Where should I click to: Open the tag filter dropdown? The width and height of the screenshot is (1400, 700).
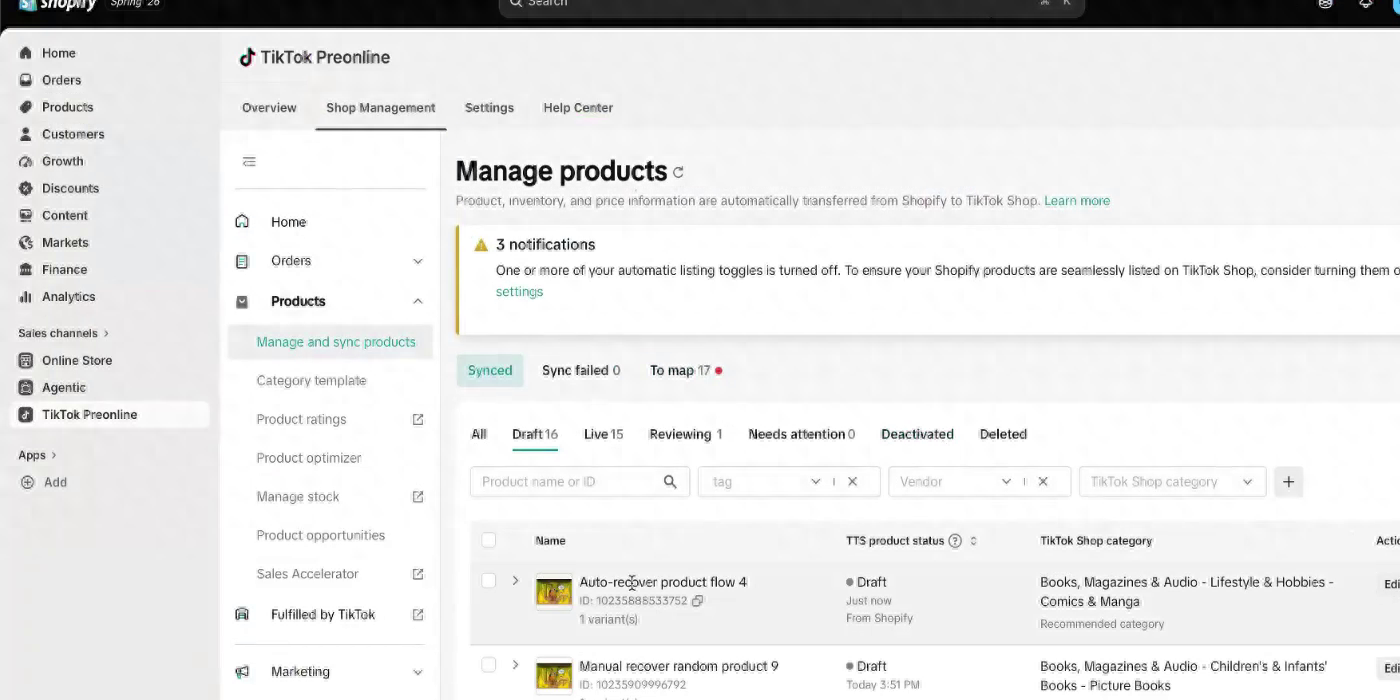point(815,482)
